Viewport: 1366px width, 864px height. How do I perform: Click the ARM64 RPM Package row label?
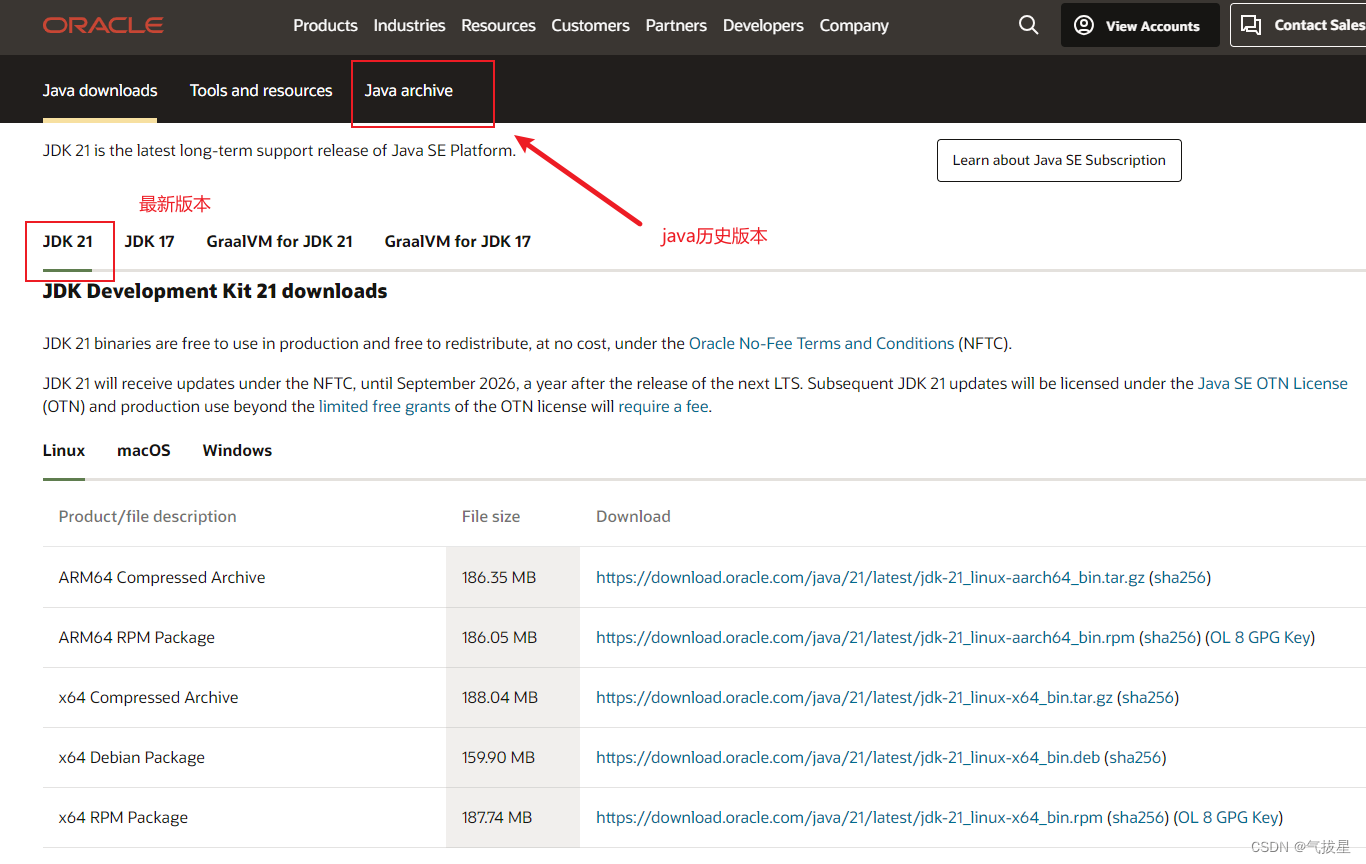pos(137,637)
